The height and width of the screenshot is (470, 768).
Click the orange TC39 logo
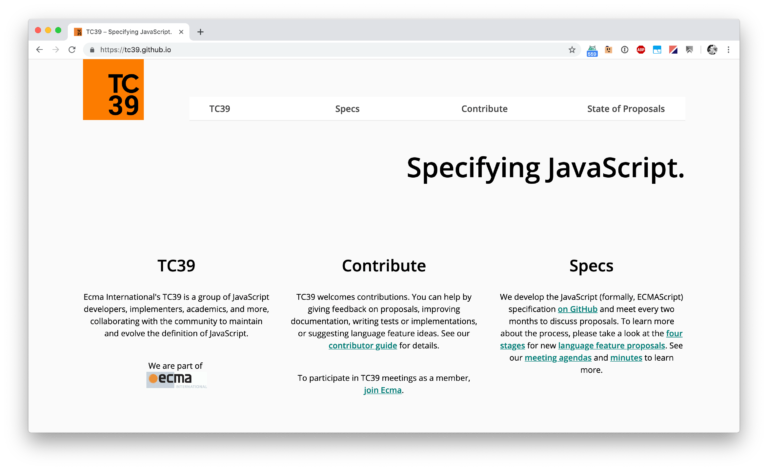(x=113, y=90)
